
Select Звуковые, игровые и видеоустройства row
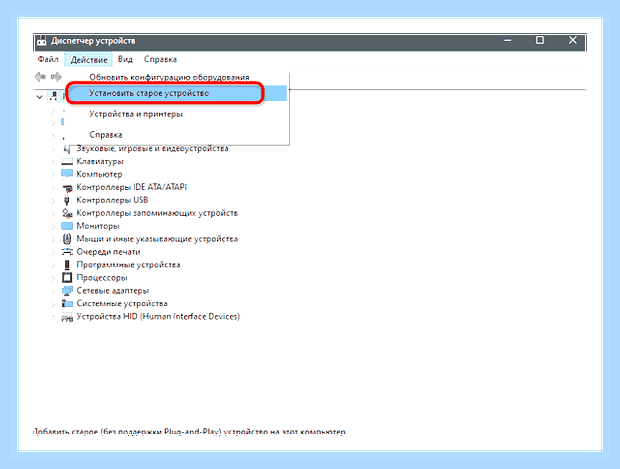click(x=152, y=149)
